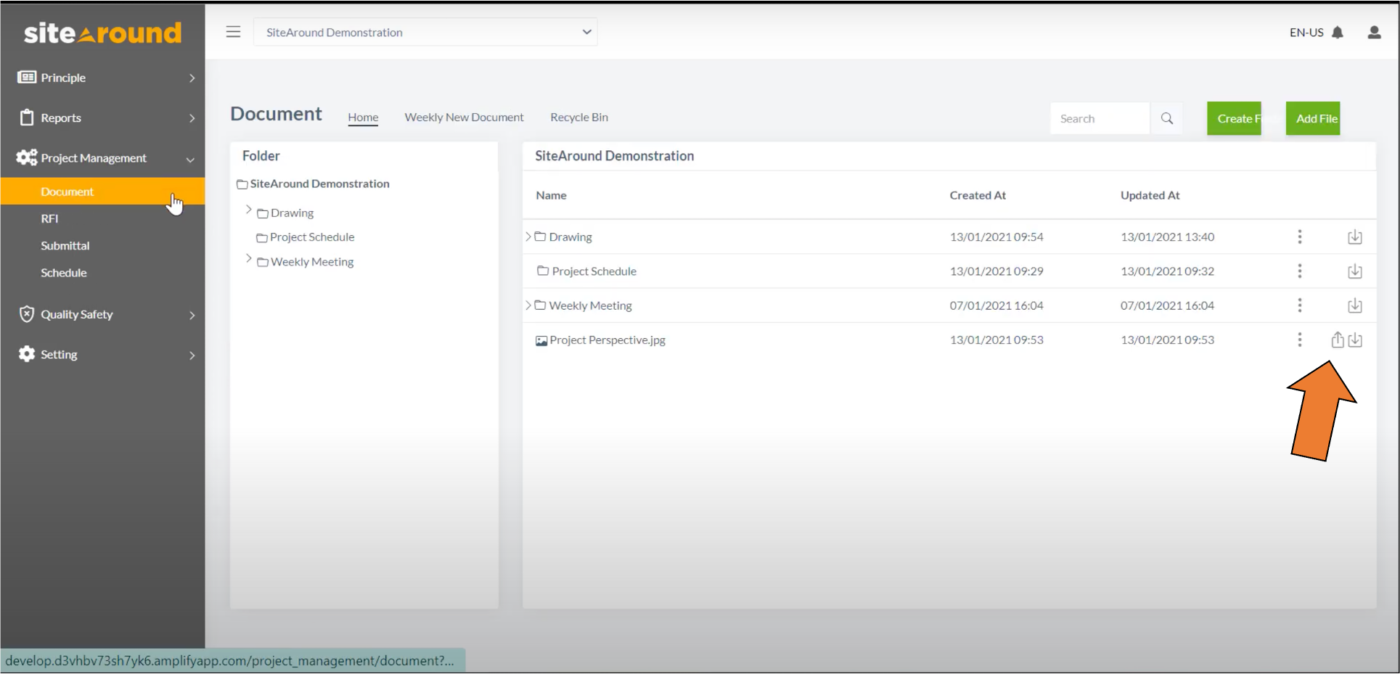Viewport: 1400px width, 674px height.
Task: Switch to the Weekly New Document tab
Action: [464, 117]
